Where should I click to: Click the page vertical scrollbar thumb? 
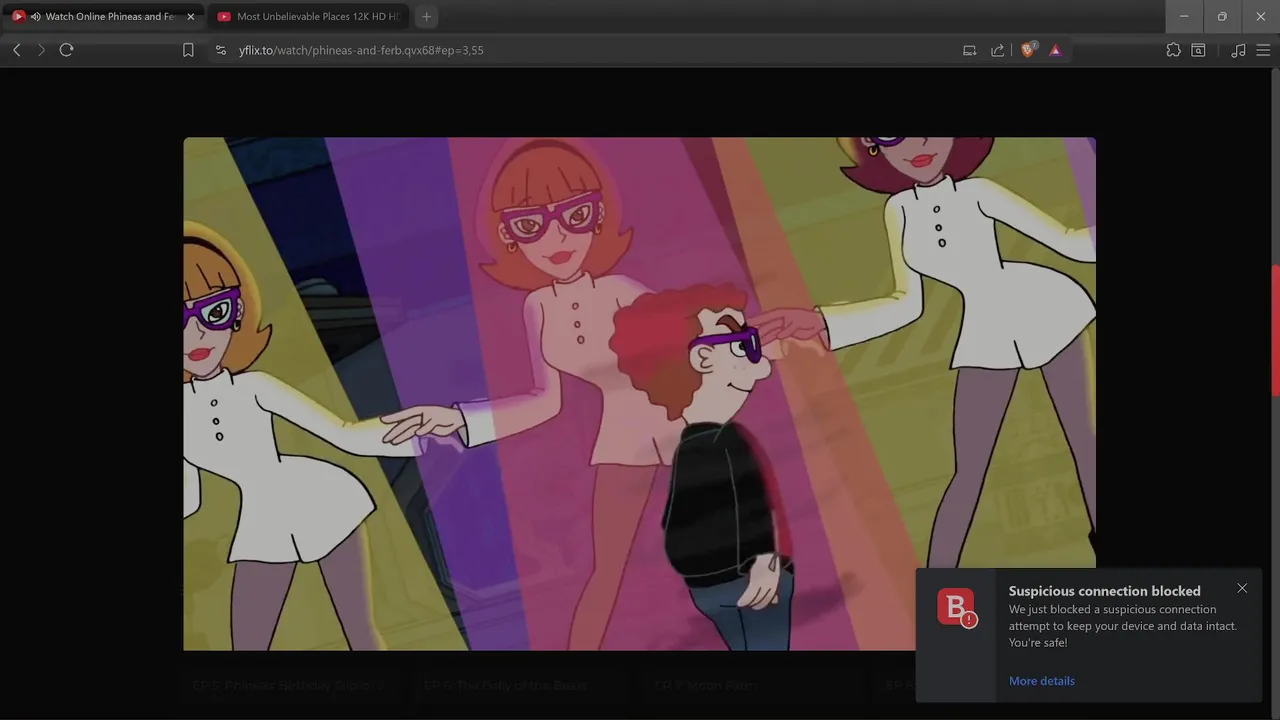1275,330
